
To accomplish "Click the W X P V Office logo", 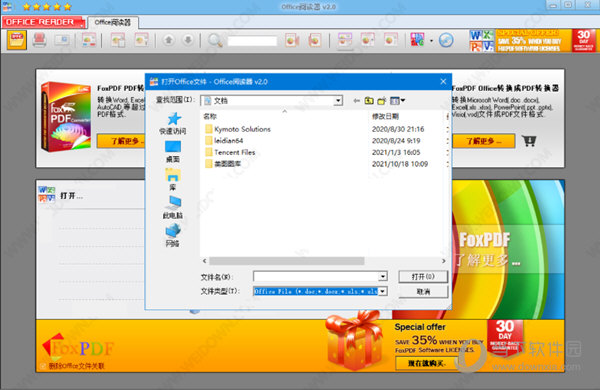I will [x=481, y=40].
